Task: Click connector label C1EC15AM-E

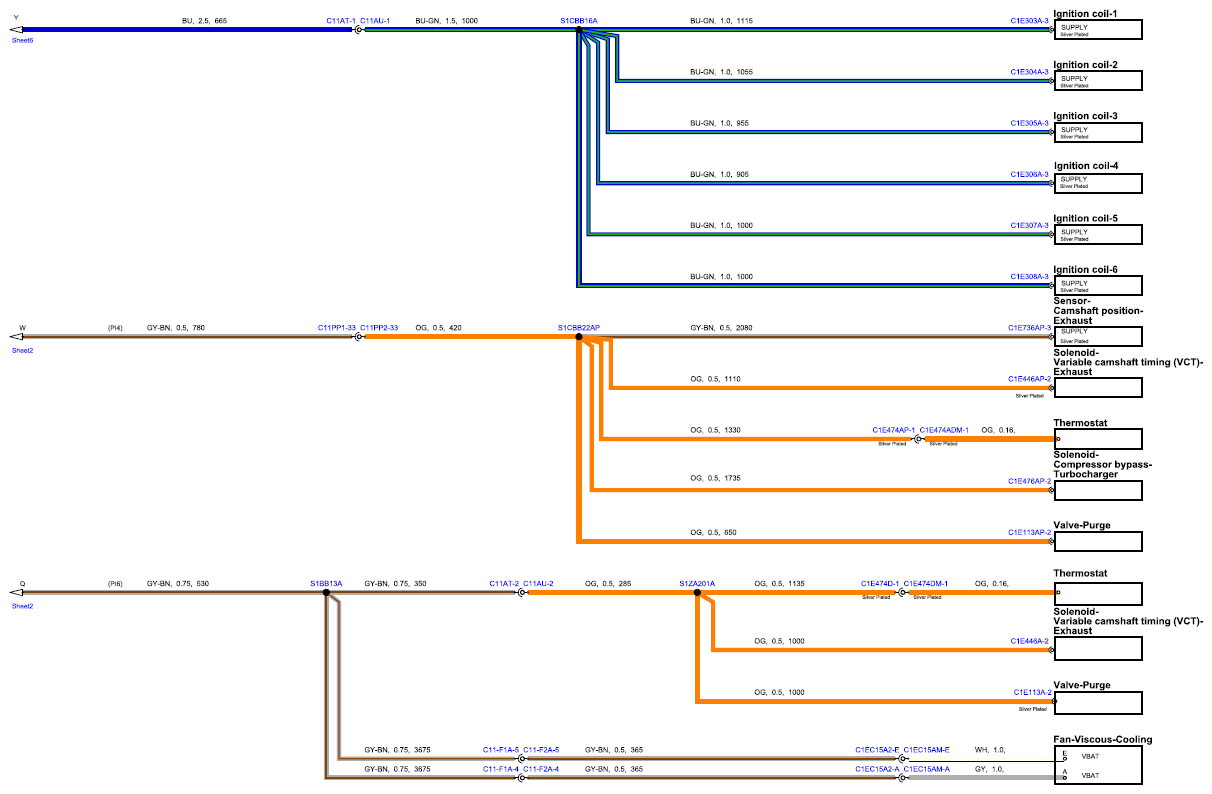Action: point(927,749)
